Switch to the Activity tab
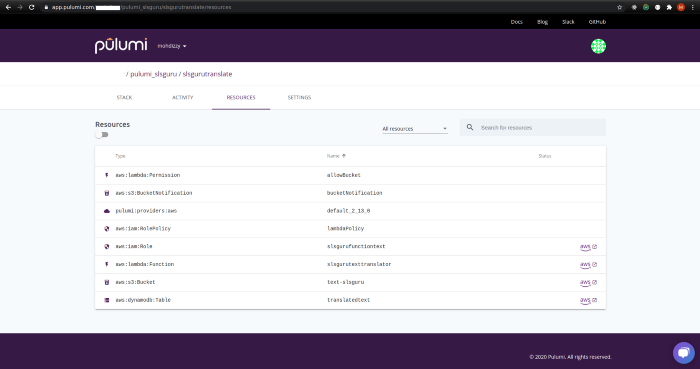700x369 pixels. click(x=183, y=97)
